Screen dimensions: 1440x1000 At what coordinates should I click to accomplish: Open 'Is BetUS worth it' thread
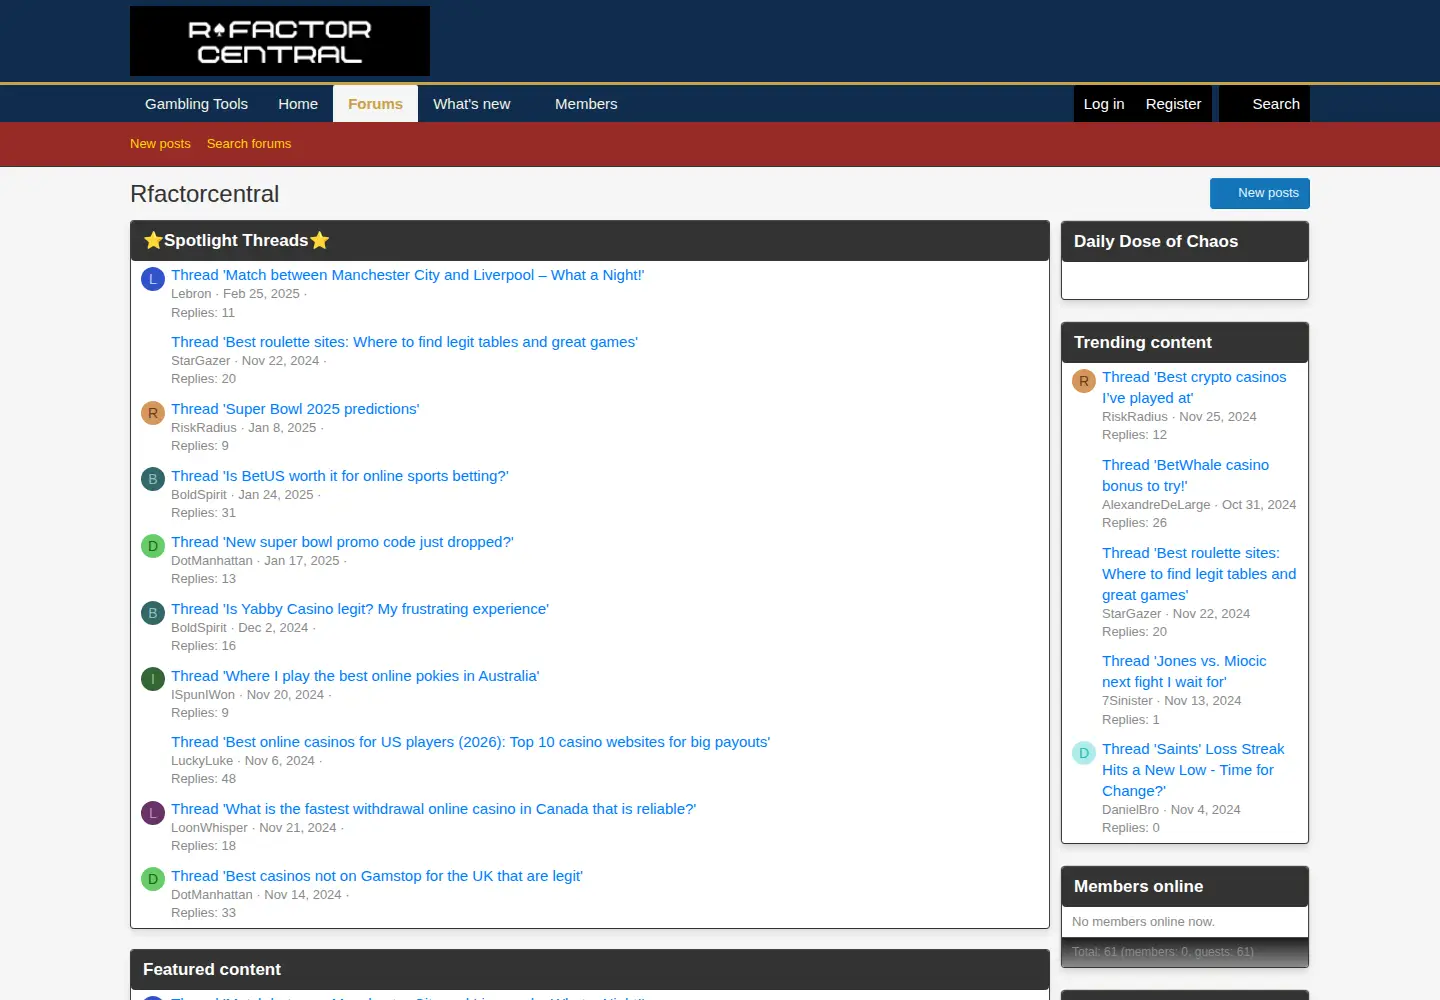[340, 476]
